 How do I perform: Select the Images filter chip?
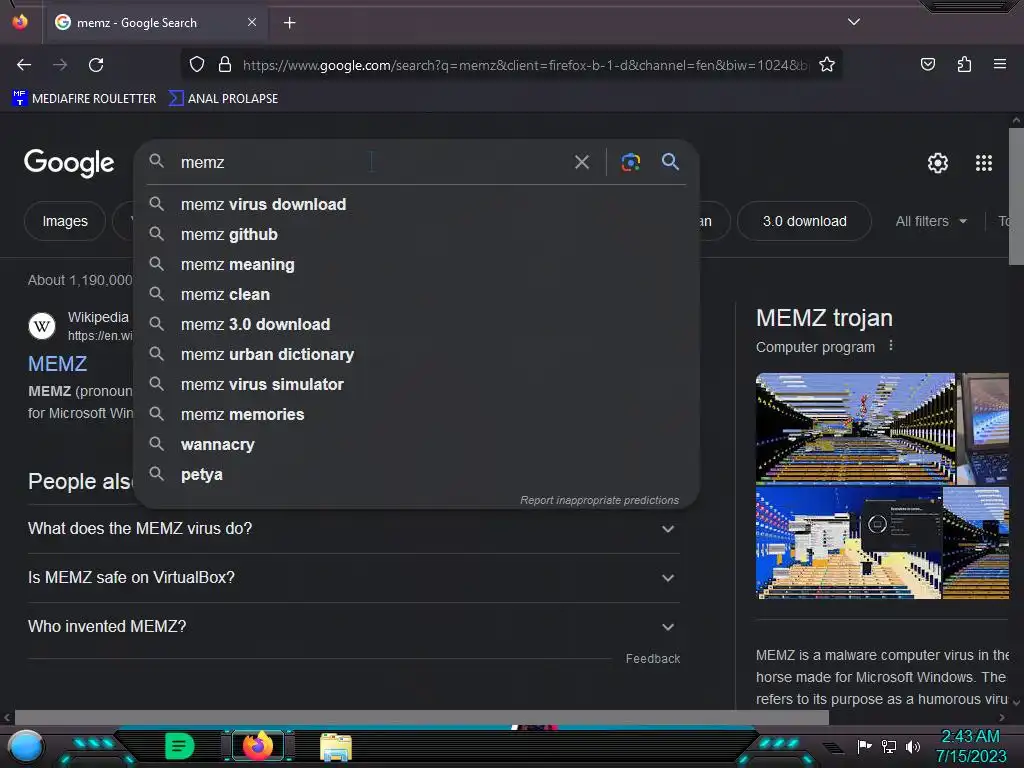click(x=65, y=221)
